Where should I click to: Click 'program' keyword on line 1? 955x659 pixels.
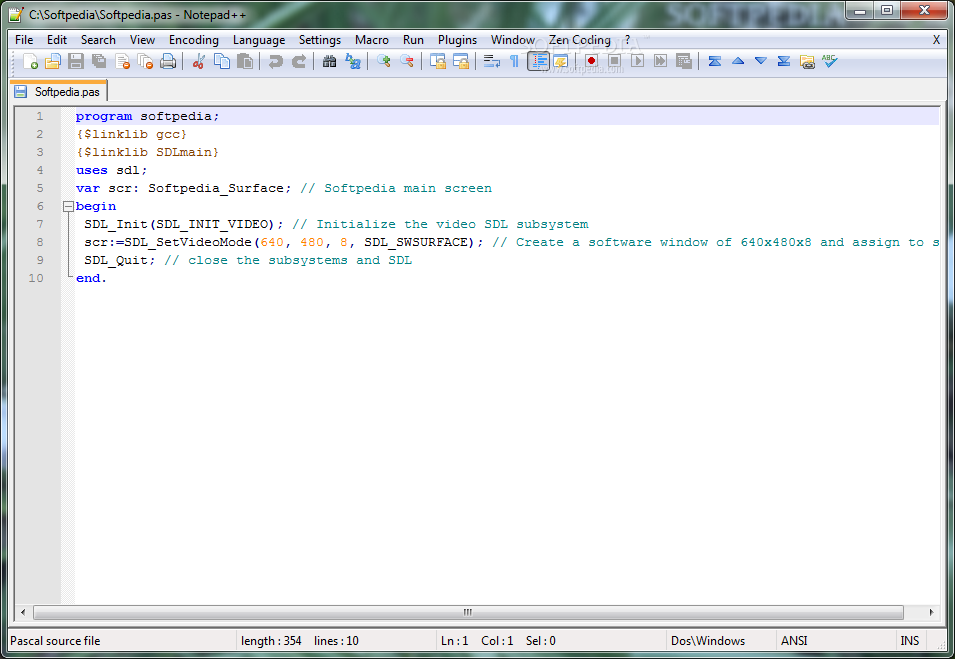tap(104, 116)
